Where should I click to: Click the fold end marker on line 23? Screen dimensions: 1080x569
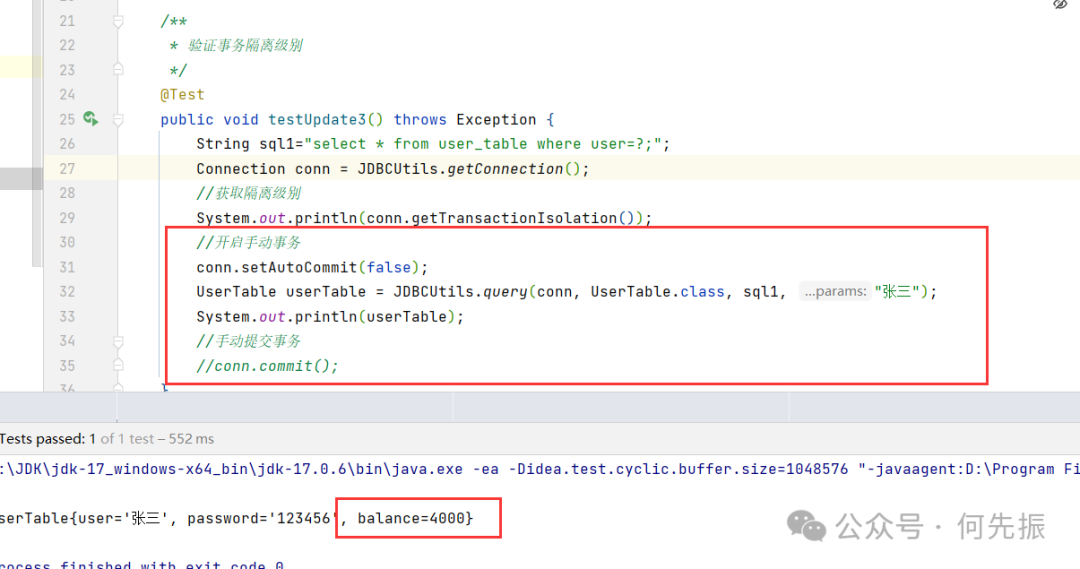tap(118, 70)
